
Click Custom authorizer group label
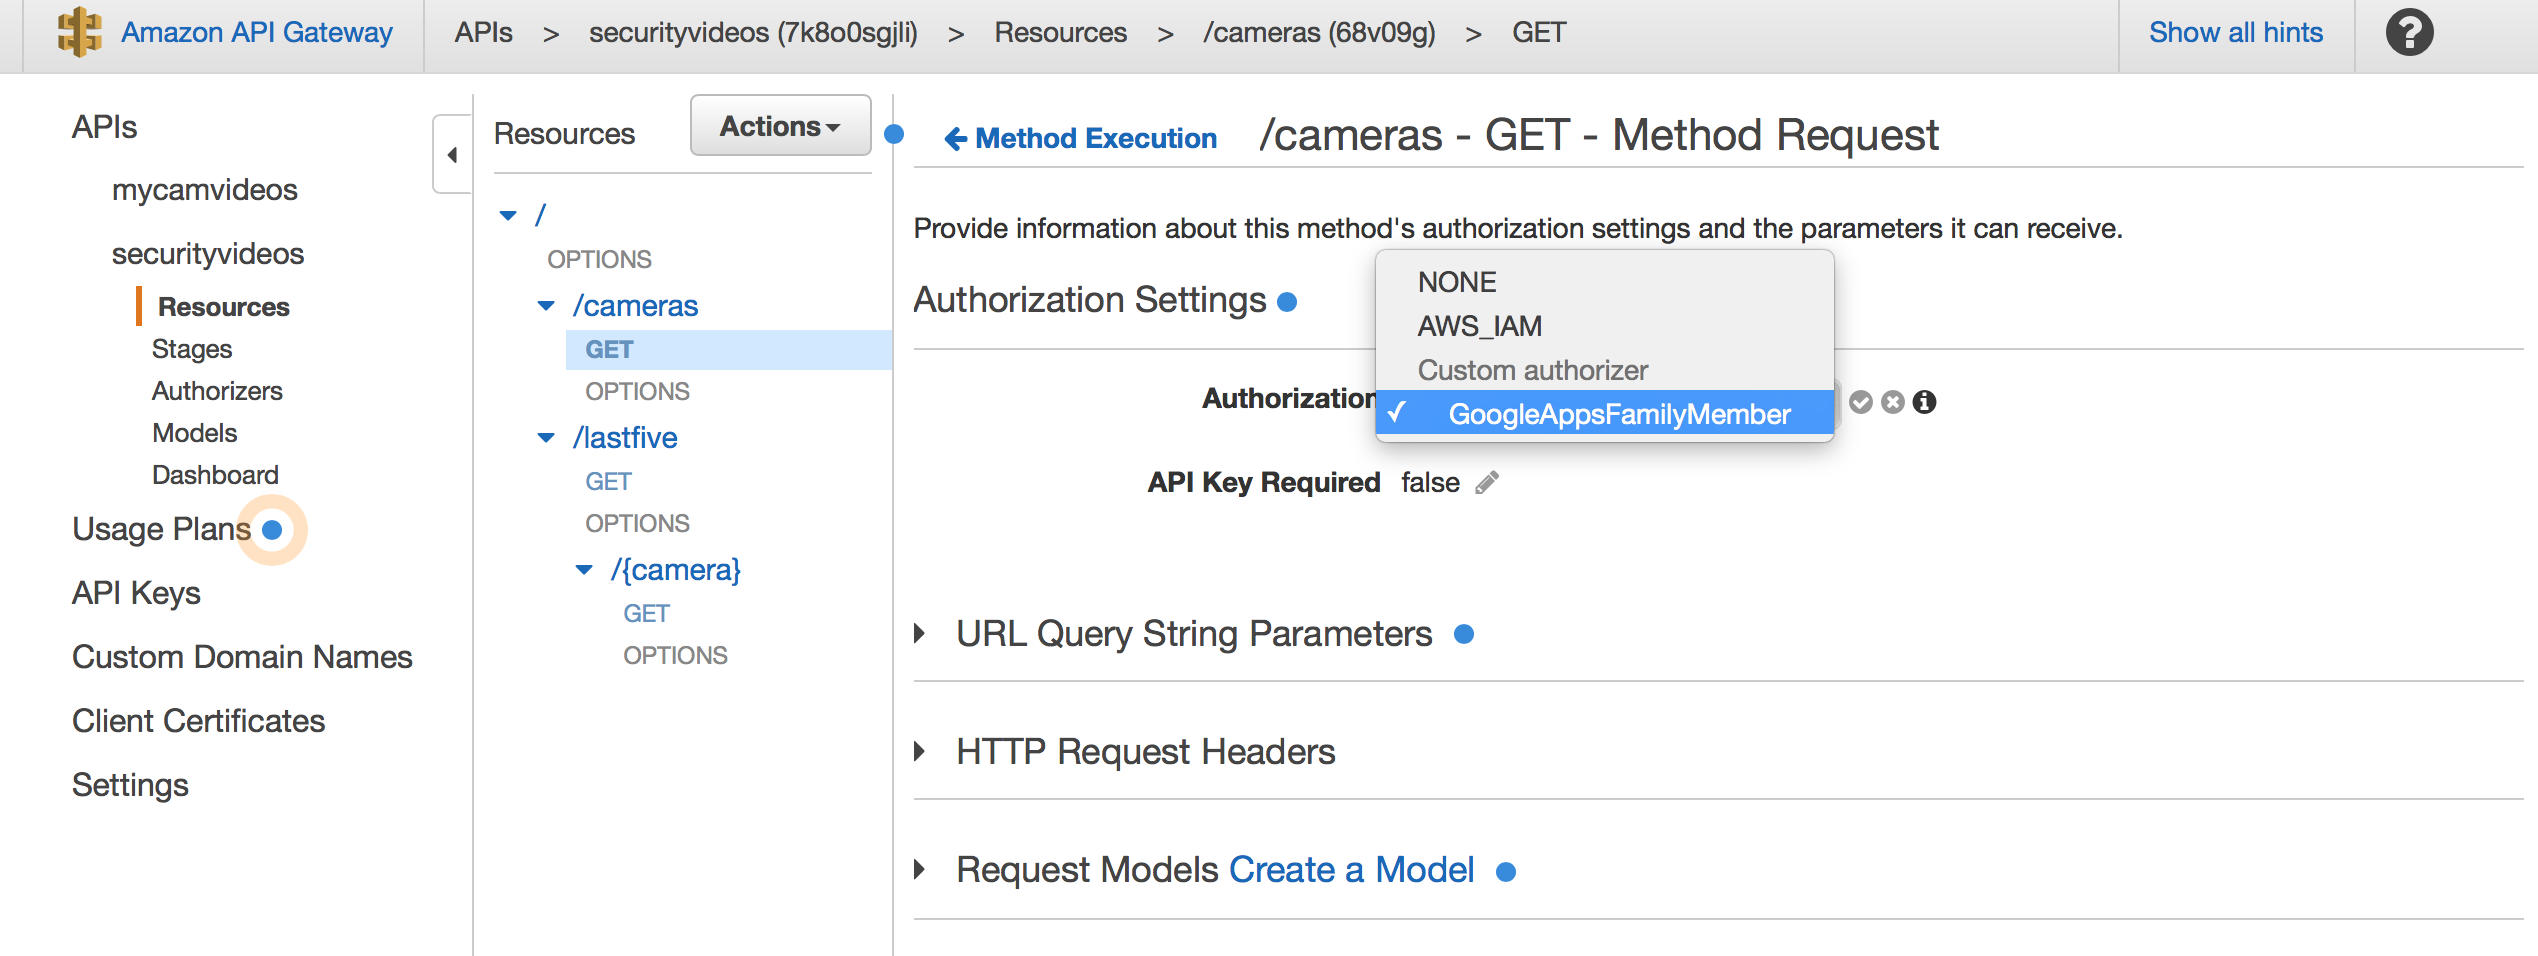pos(1532,370)
